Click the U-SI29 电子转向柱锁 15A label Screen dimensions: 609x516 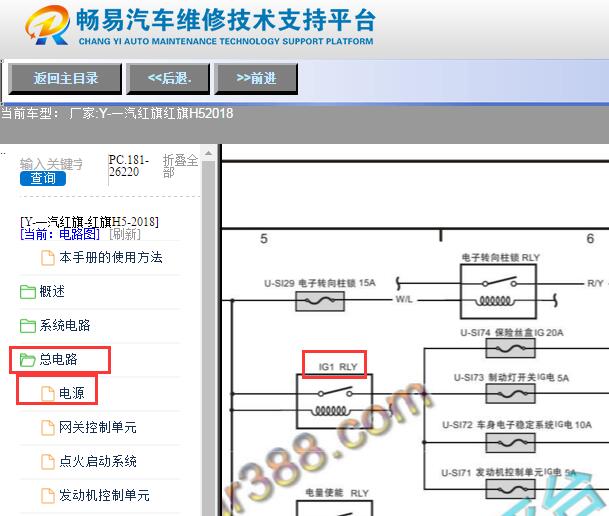pos(320,283)
